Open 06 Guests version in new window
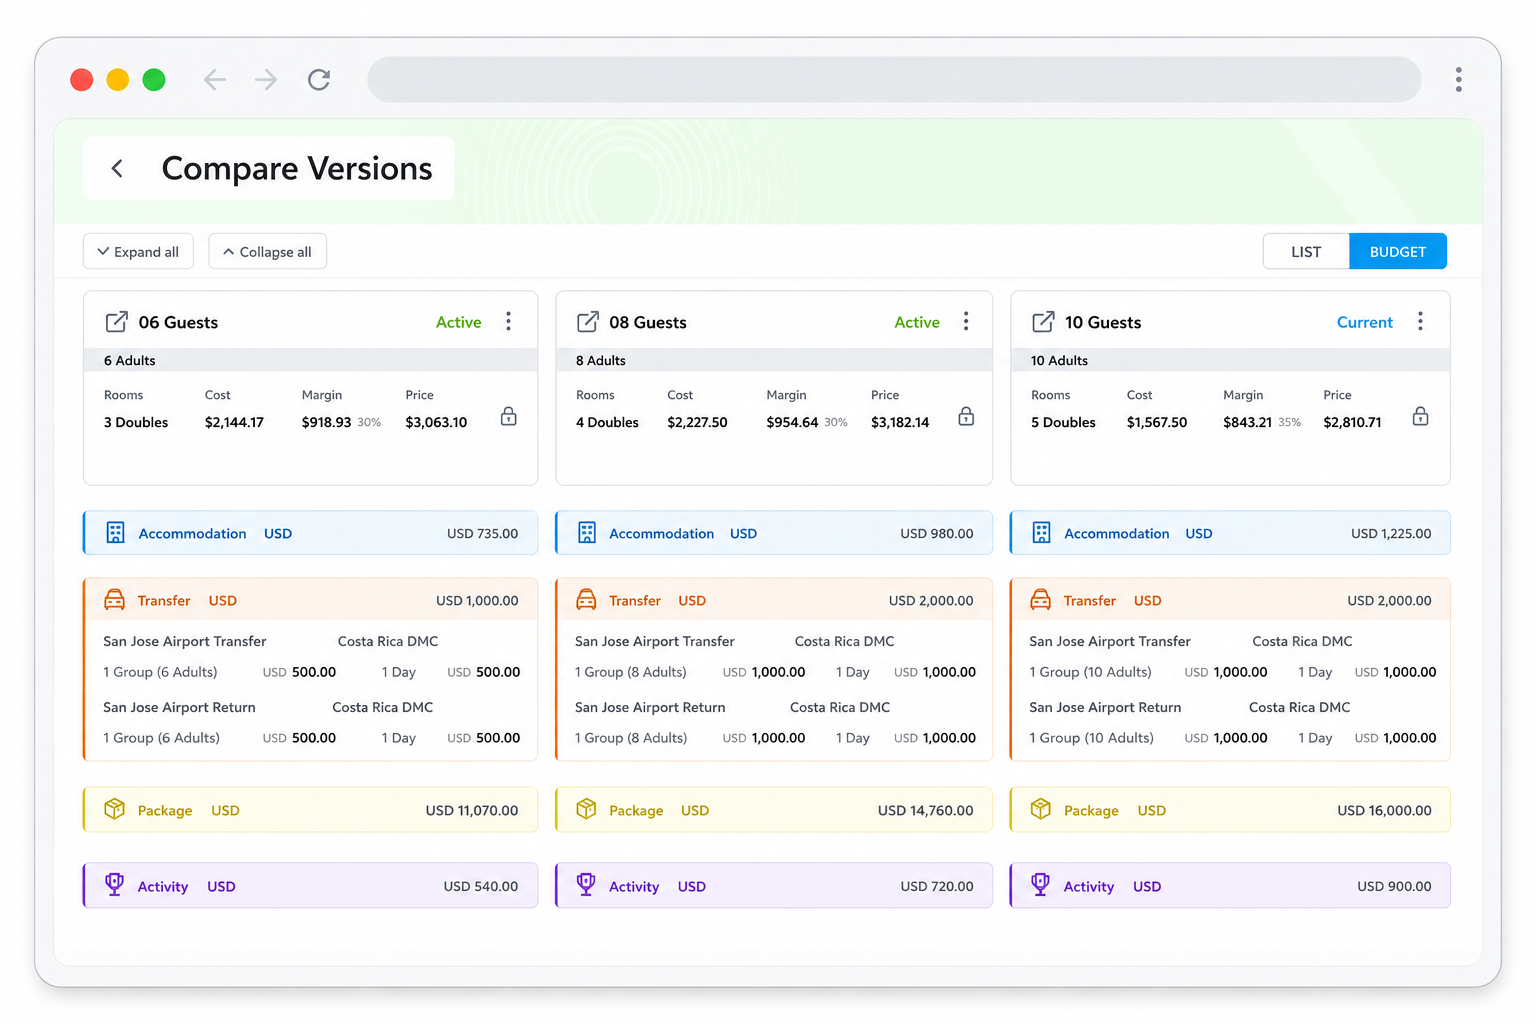Image resolution: width=1536 pixels, height=1024 pixels. [x=116, y=322]
